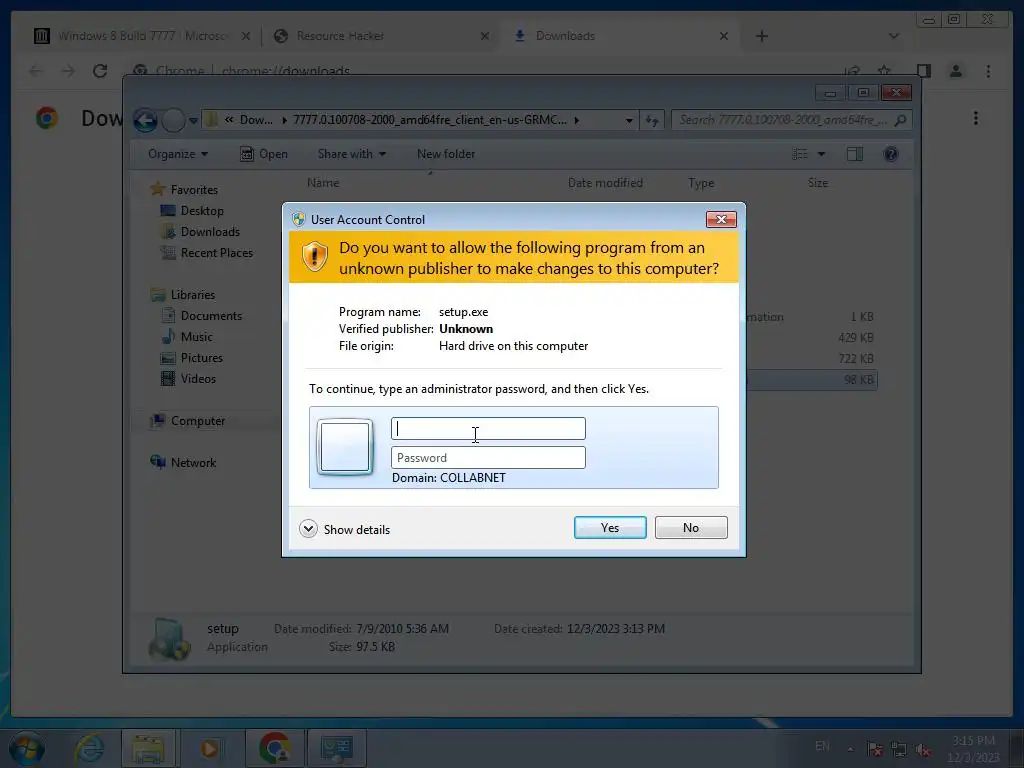The image size is (1024, 768).
Task: Click the Explorer search box
Action: (x=792, y=120)
